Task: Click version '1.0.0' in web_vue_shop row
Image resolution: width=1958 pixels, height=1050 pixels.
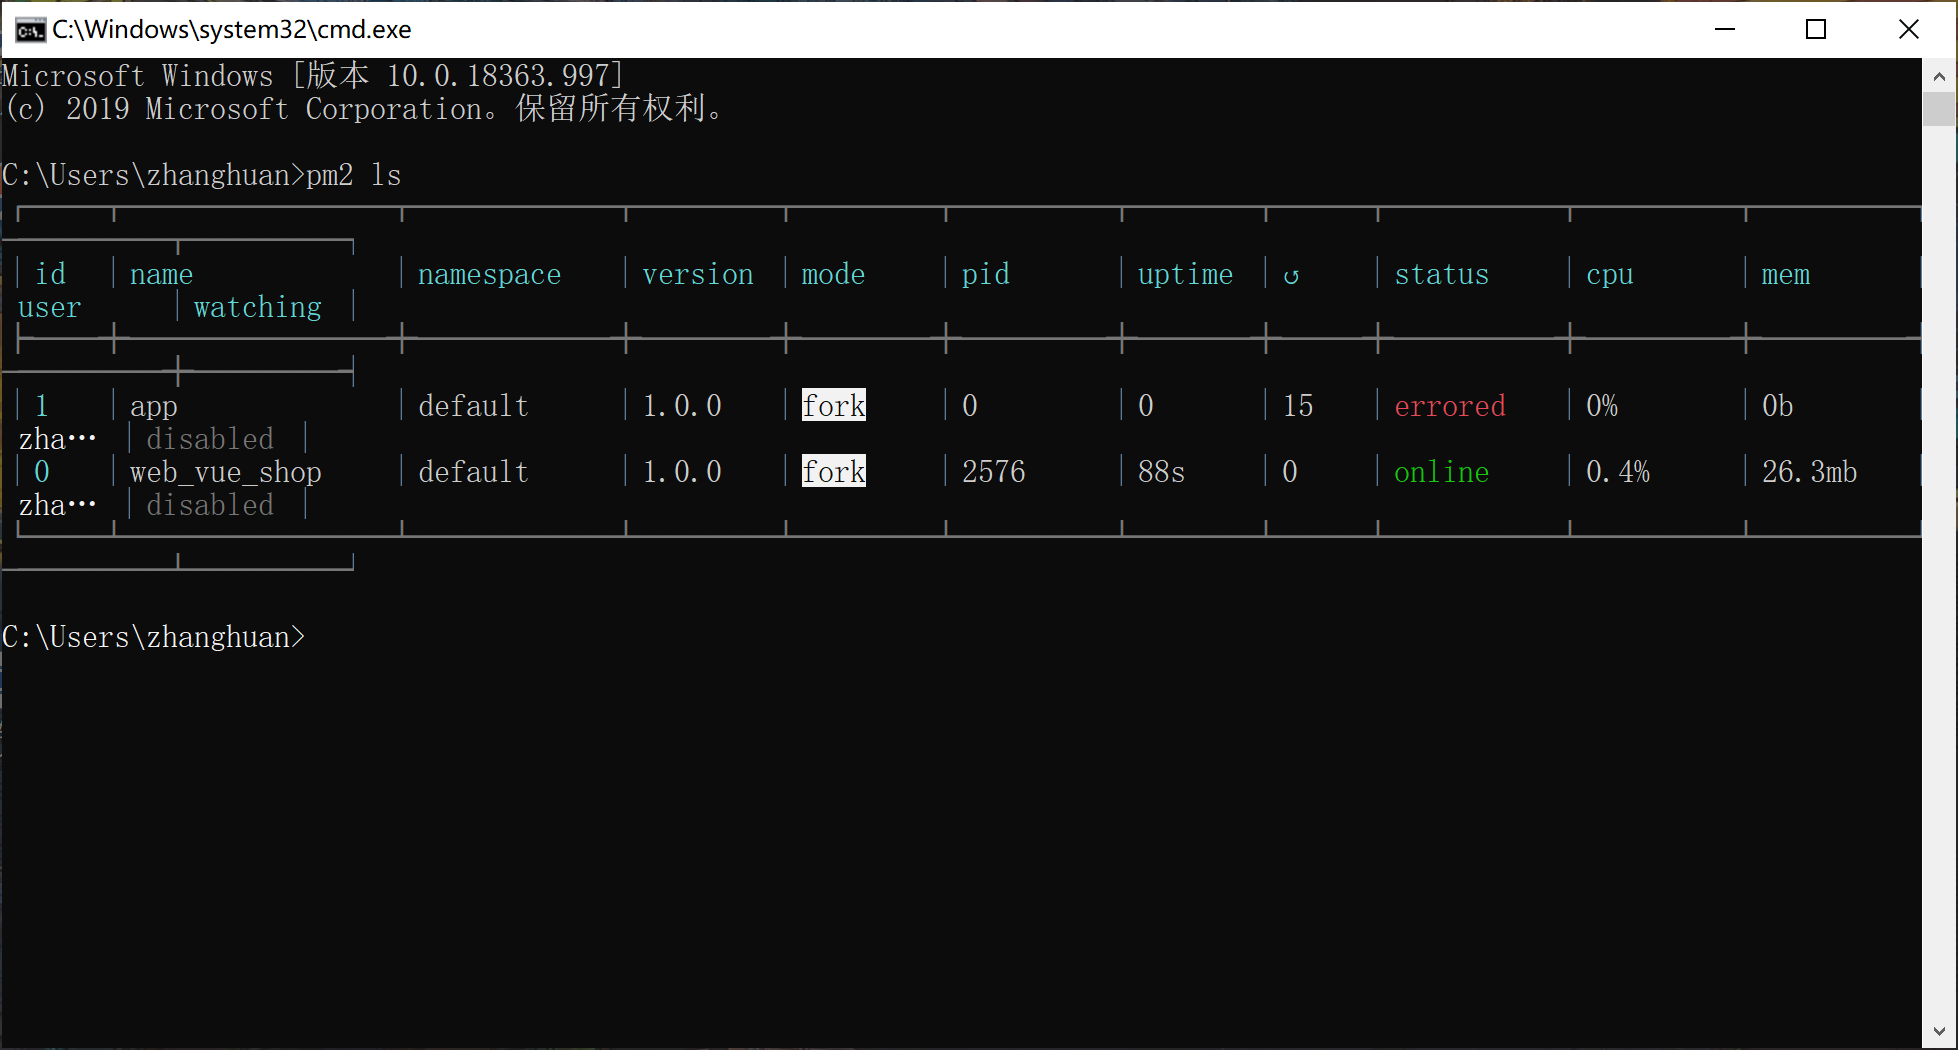Action: pos(682,472)
